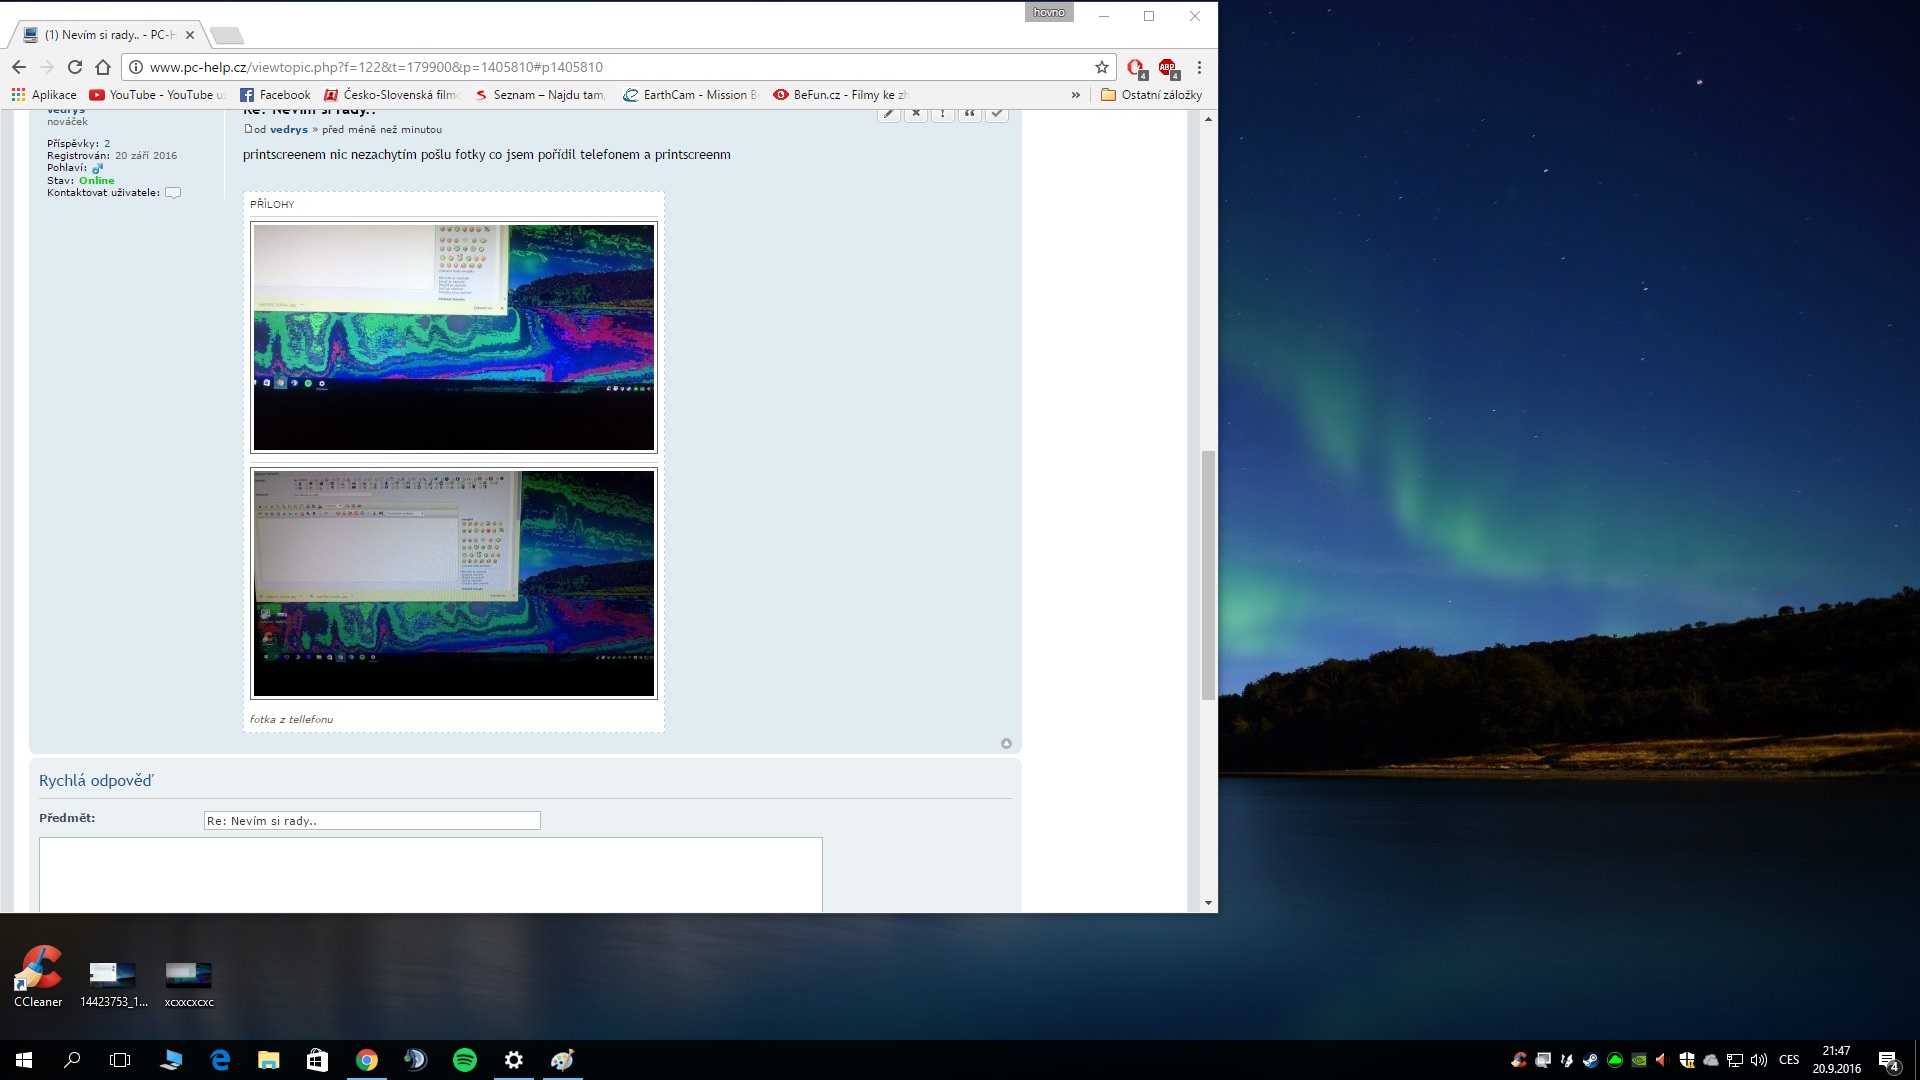The height and width of the screenshot is (1080, 1920).
Task: Open the first attached phone photo thumbnail
Action: coord(454,337)
